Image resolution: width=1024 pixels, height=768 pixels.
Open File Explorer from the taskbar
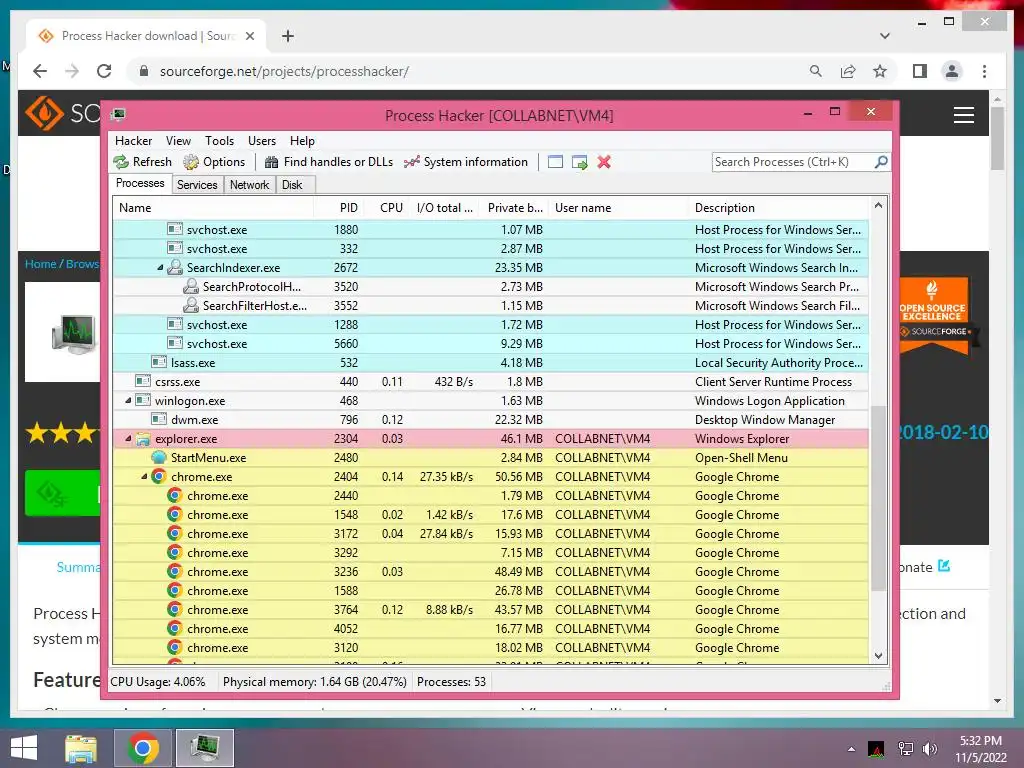click(x=81, y=748)
